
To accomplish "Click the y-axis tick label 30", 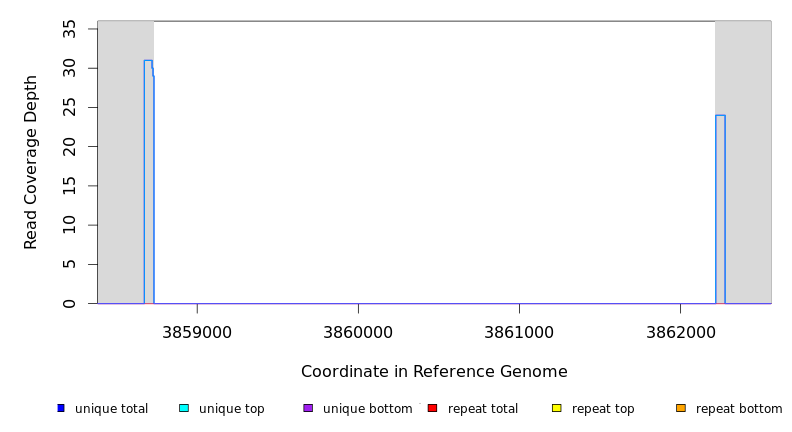I will pyautogui.click(x=69, y=68).
